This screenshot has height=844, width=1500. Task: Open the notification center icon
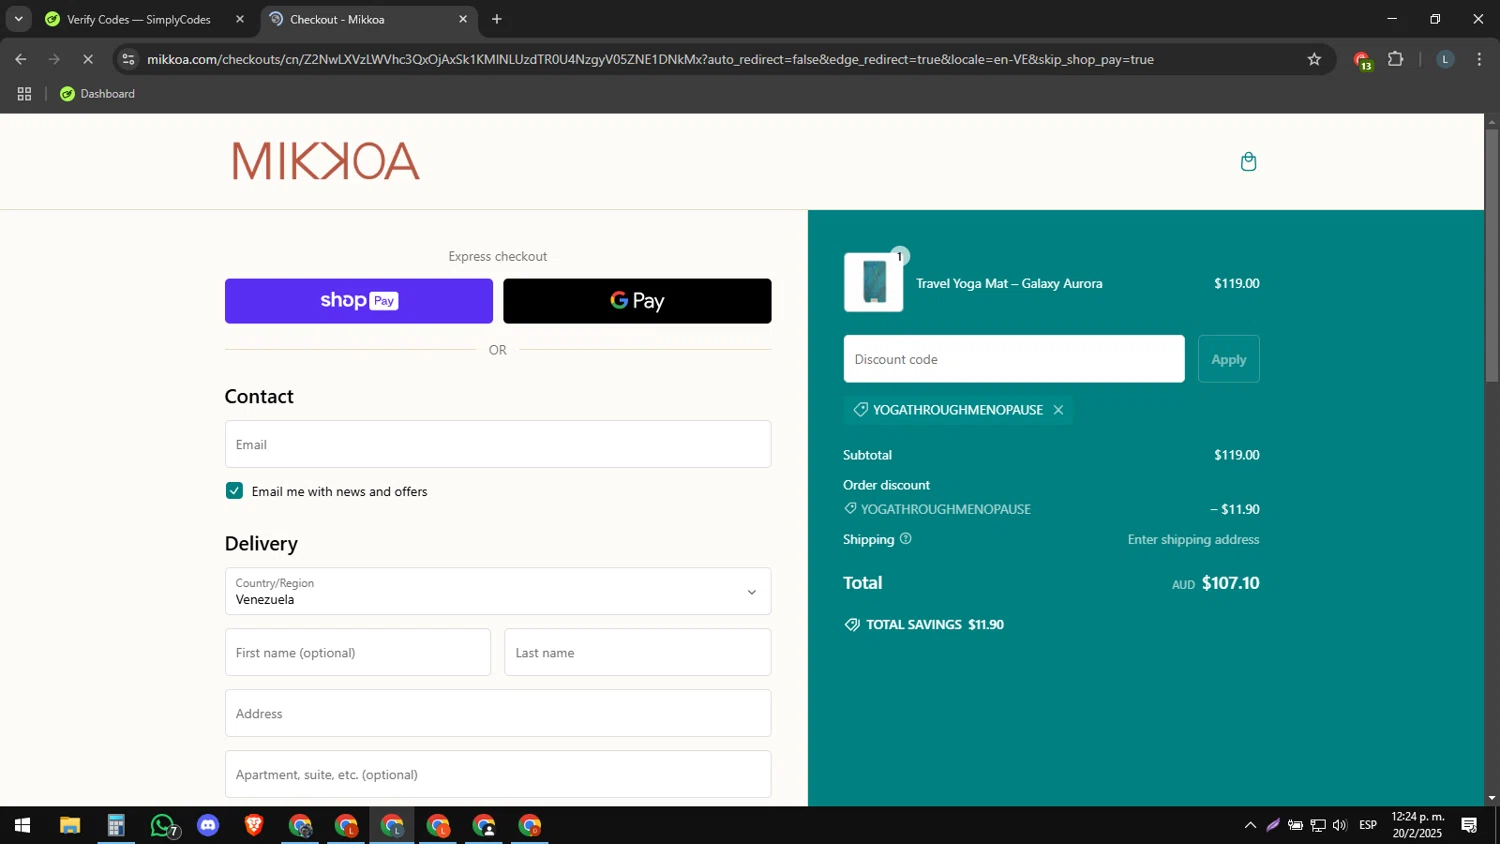1469,825
